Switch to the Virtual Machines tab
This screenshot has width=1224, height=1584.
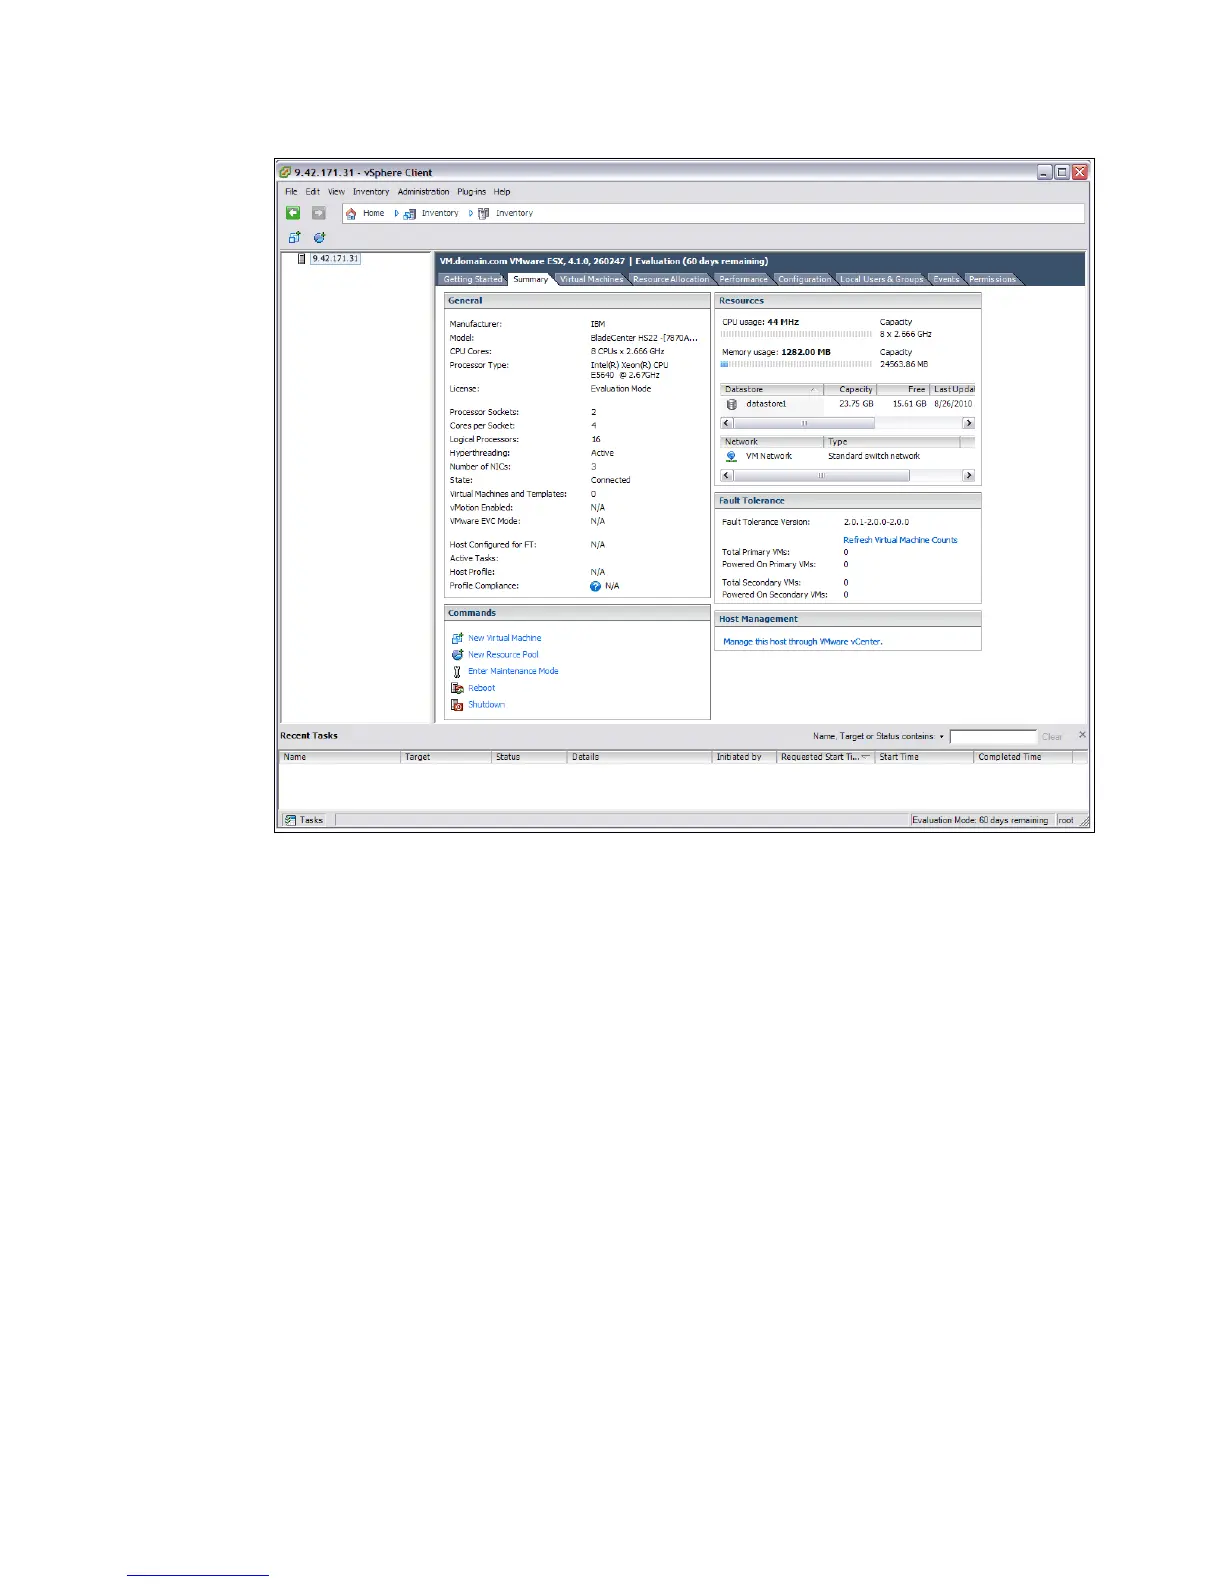591,279
